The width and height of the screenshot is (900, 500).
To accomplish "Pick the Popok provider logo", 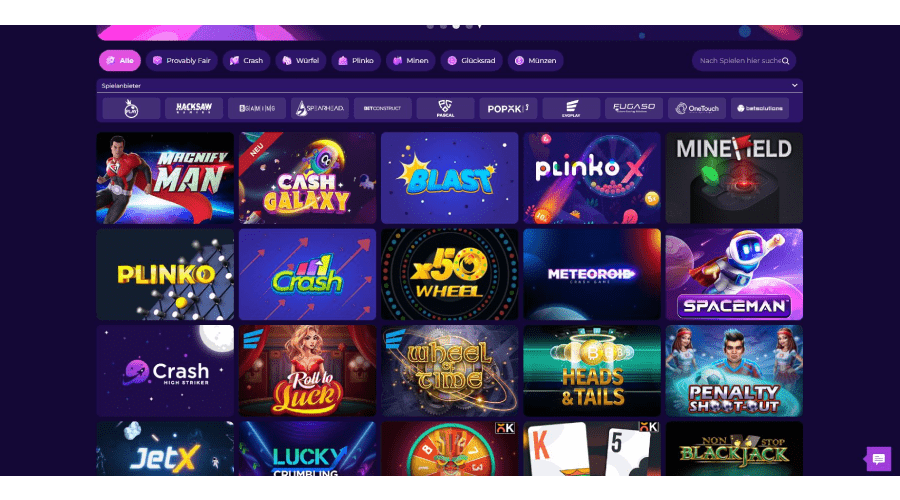I will (x=509, y=108).
